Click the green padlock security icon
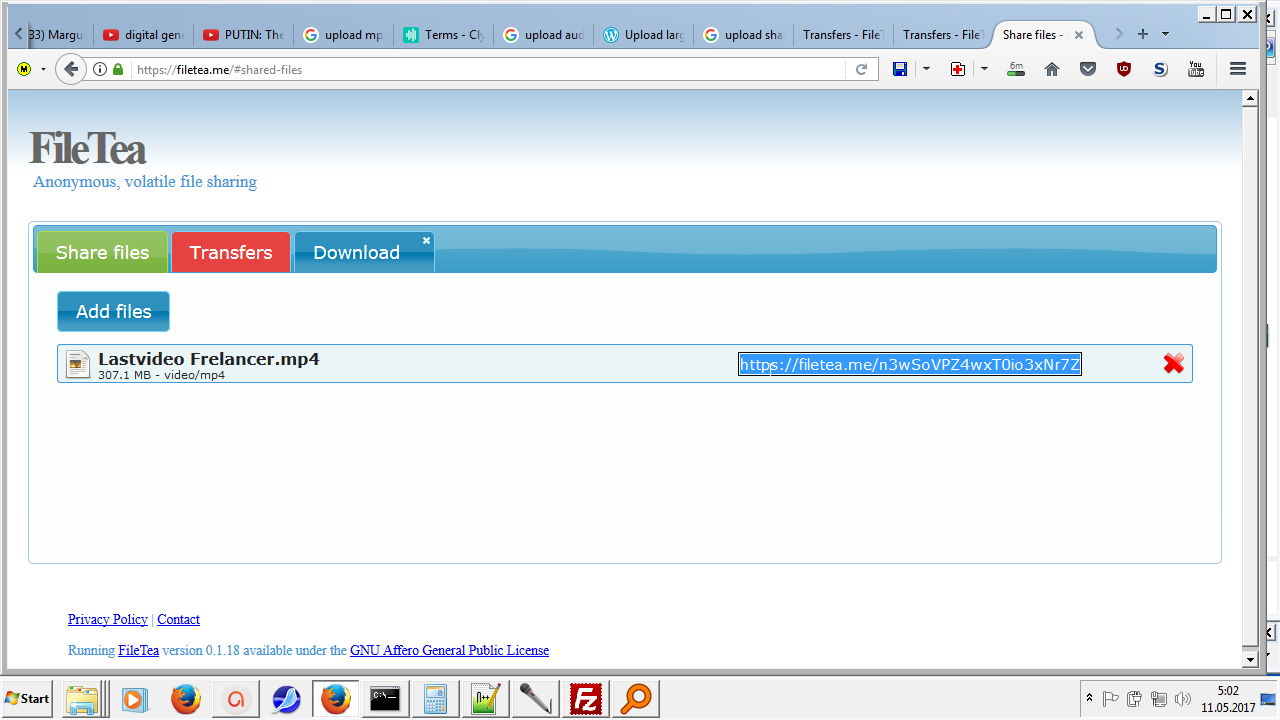This screenshot has width=1280, height=720. point(118,70)
